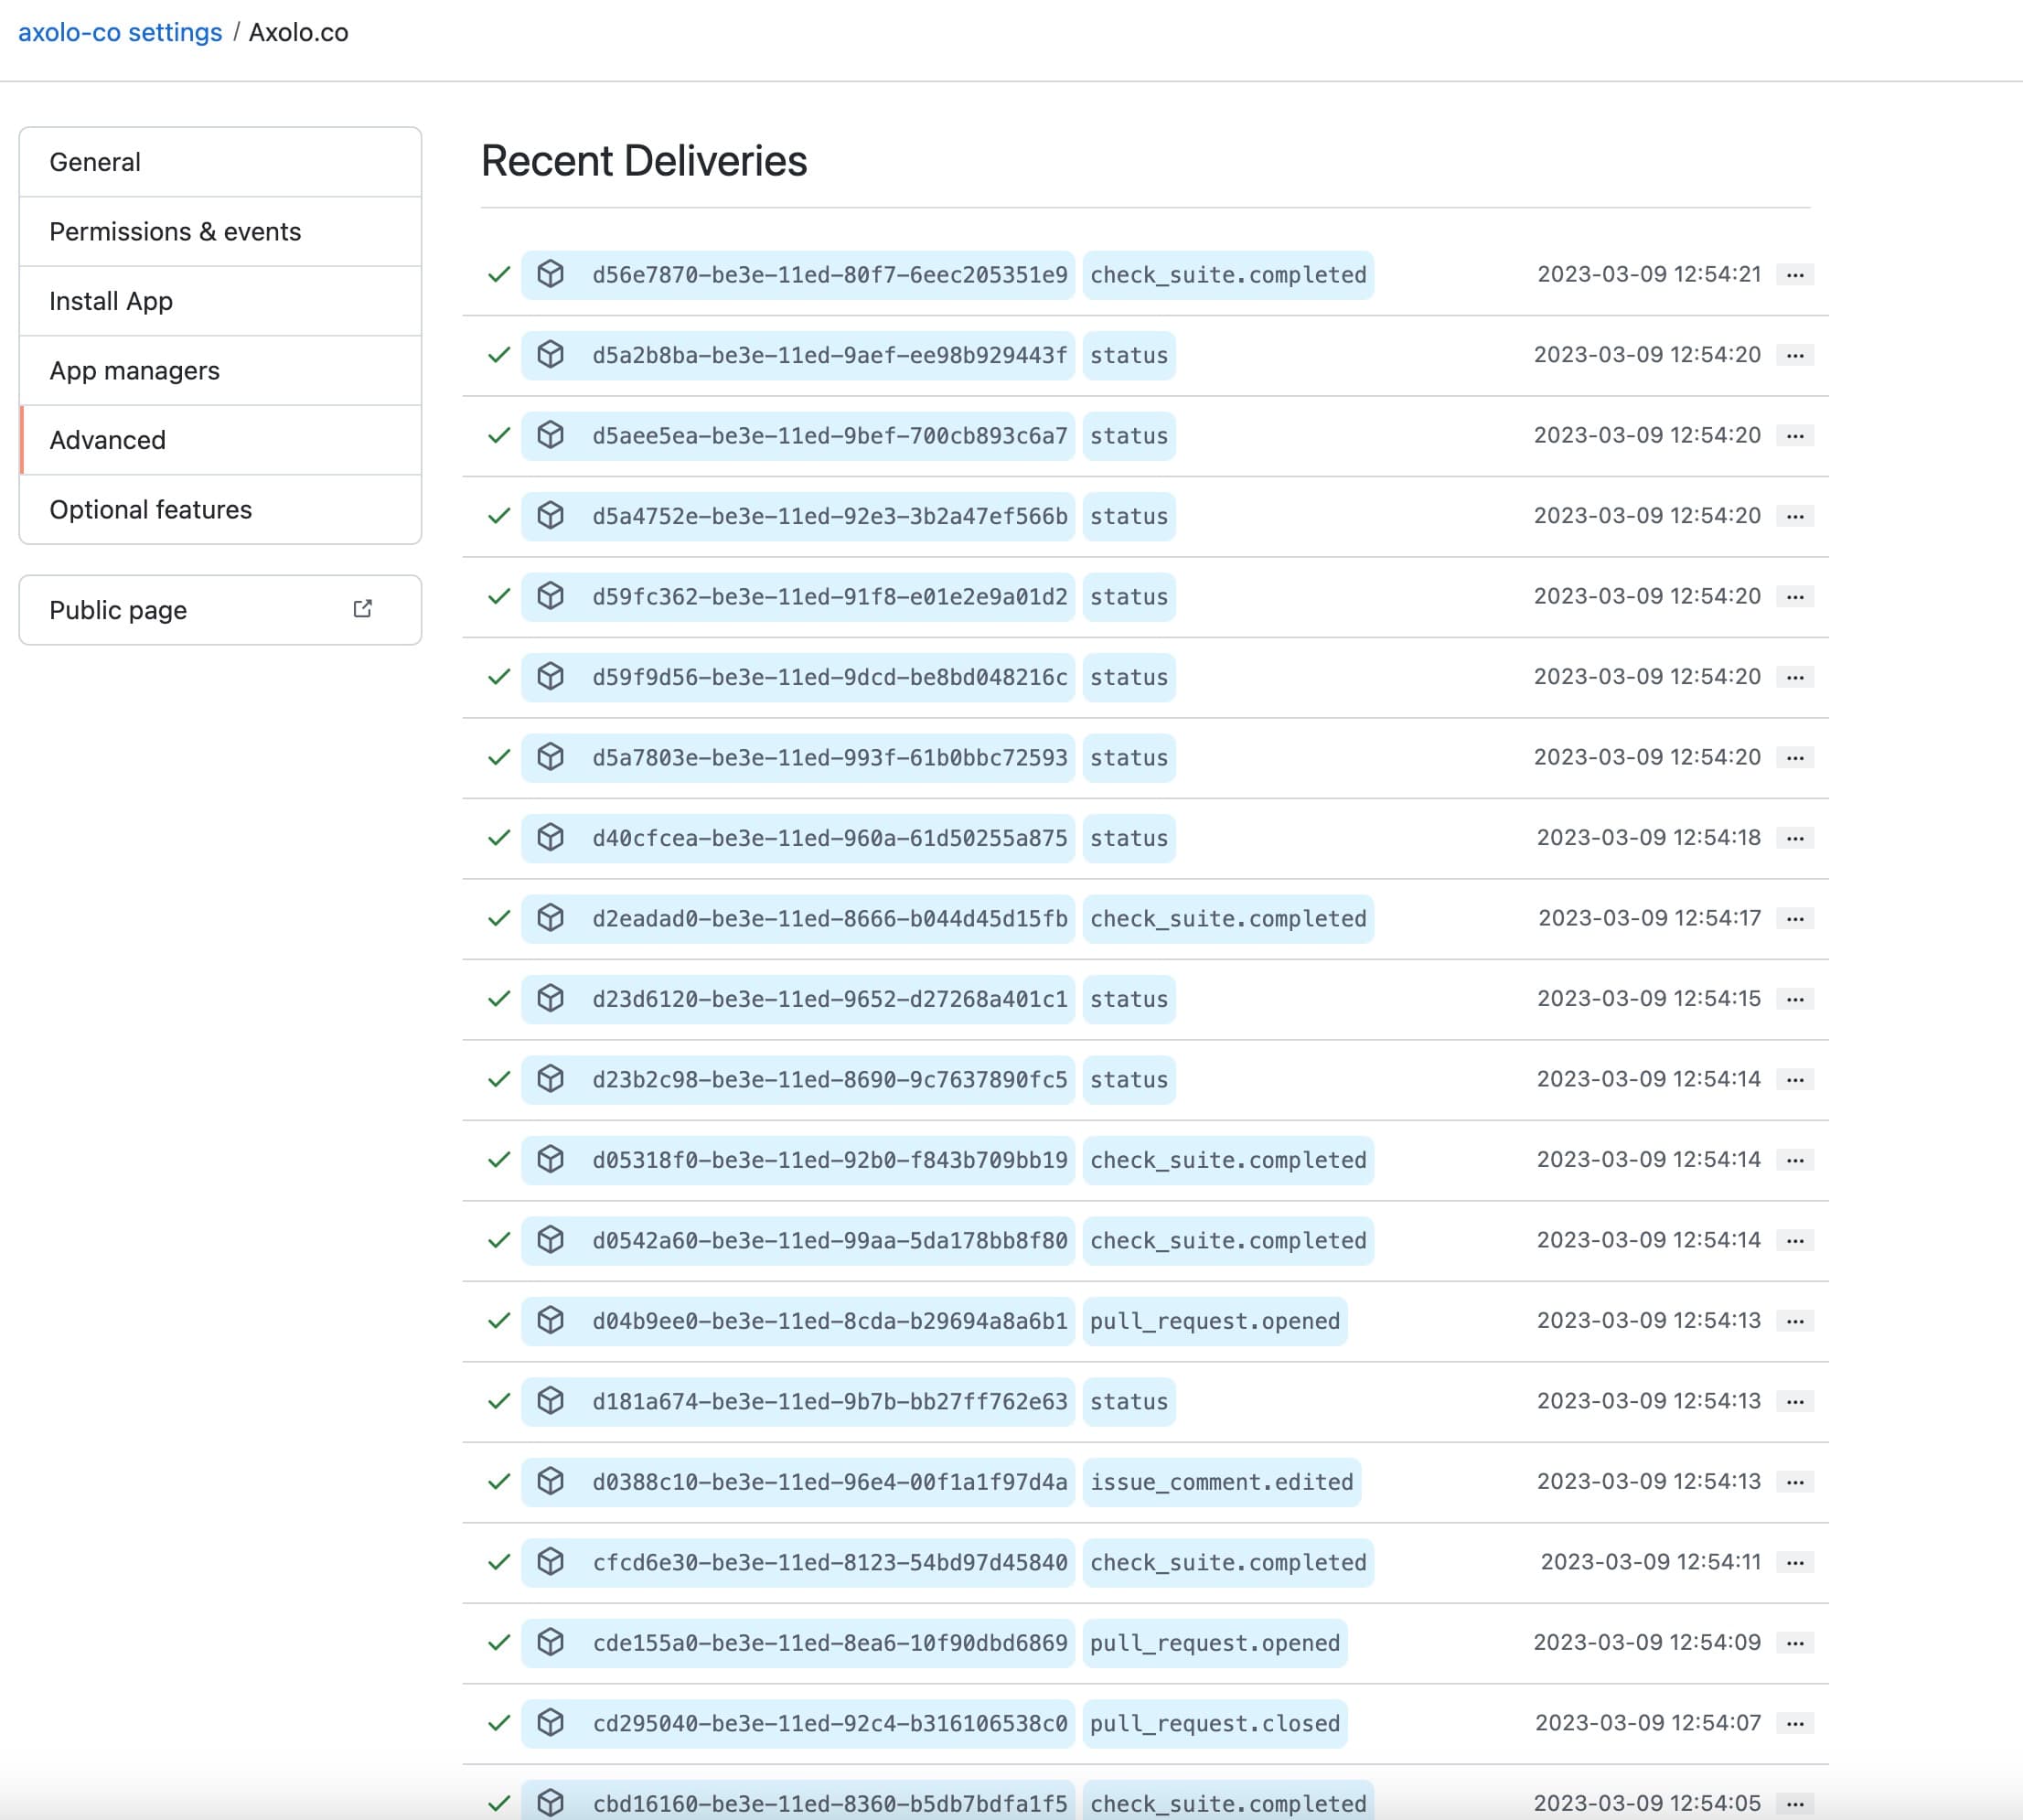Open the App managers section
The width and height of the screenshot is (2023, 1820).
click(135, 371)
